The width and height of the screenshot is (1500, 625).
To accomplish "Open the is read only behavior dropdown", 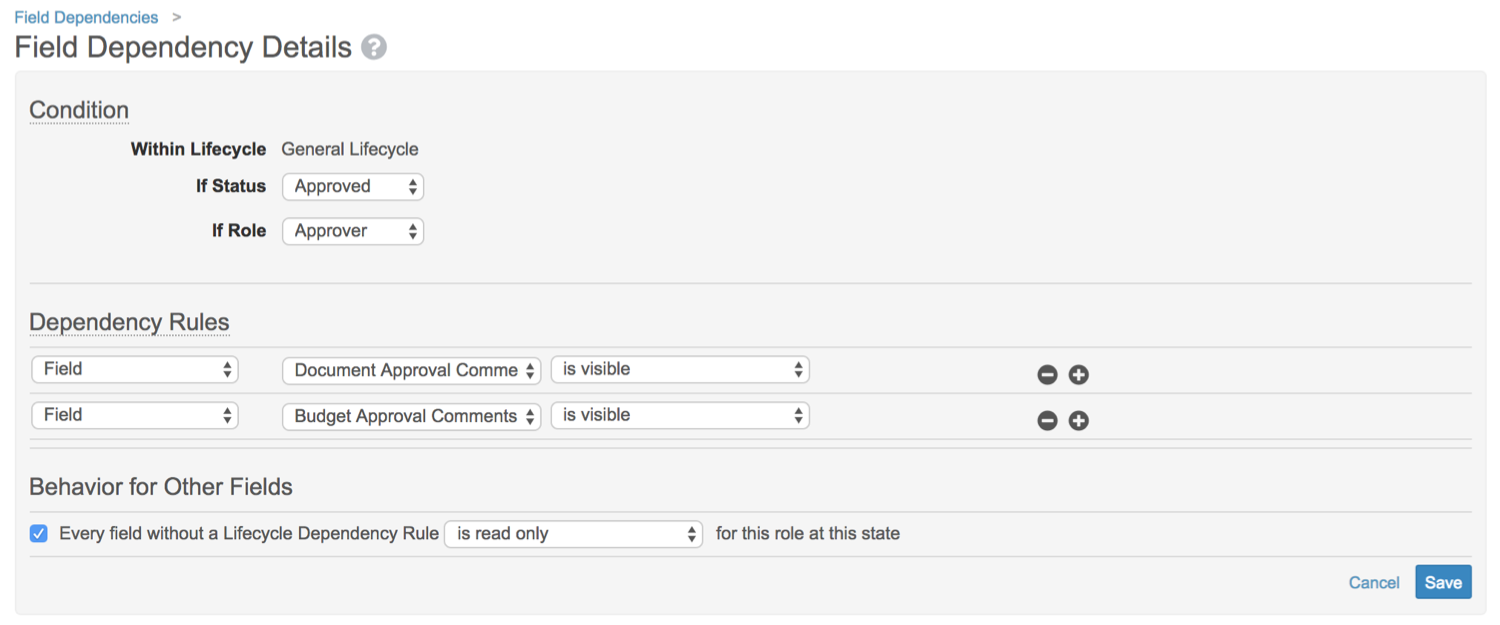I will (x=574, y=534).
